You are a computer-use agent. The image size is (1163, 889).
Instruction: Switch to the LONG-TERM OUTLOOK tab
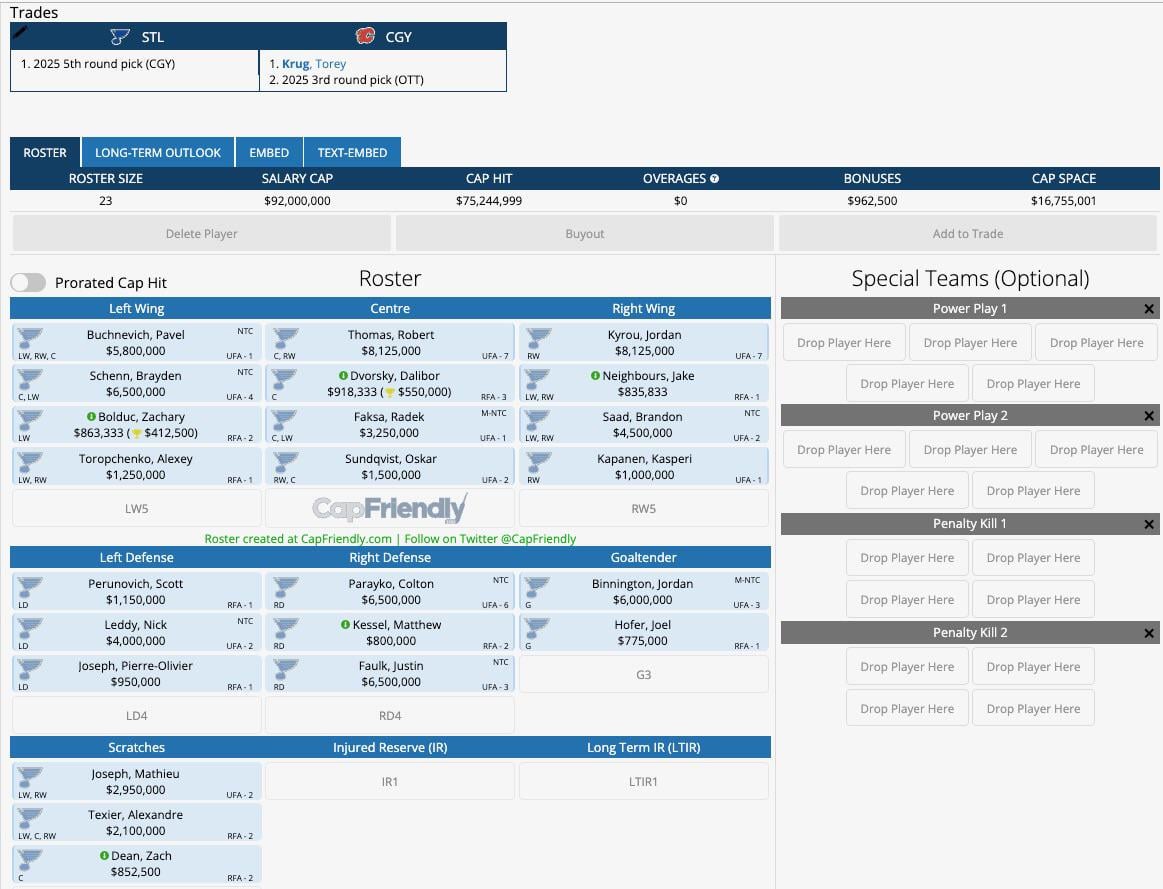157,152
